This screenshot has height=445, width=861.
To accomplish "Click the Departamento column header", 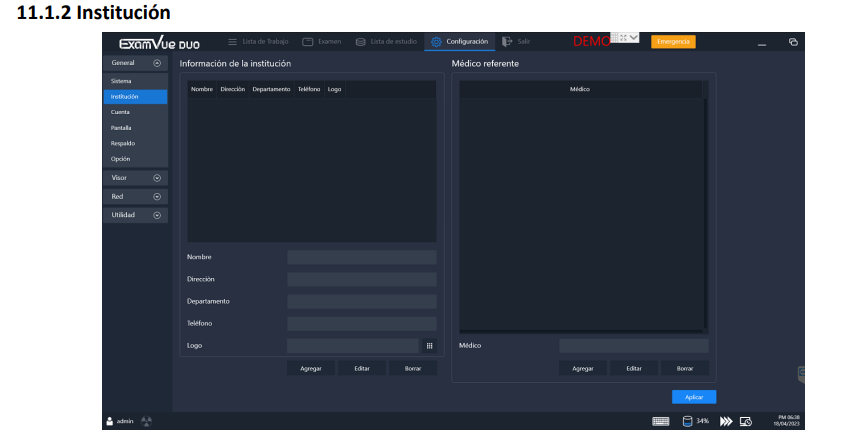I will [x=271, y=90].
